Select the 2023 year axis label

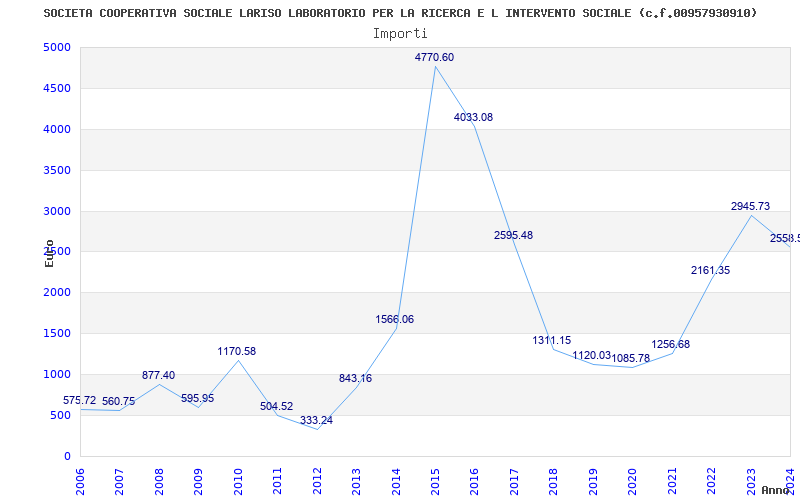751,481
